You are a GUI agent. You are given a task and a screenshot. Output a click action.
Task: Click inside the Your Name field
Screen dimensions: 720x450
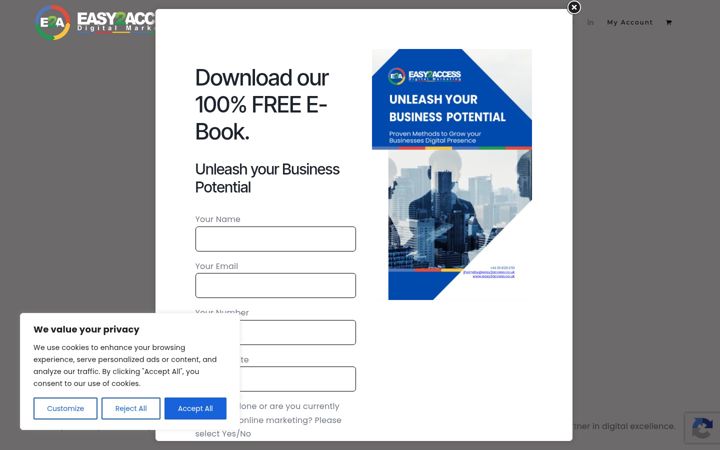pos(275,239)
